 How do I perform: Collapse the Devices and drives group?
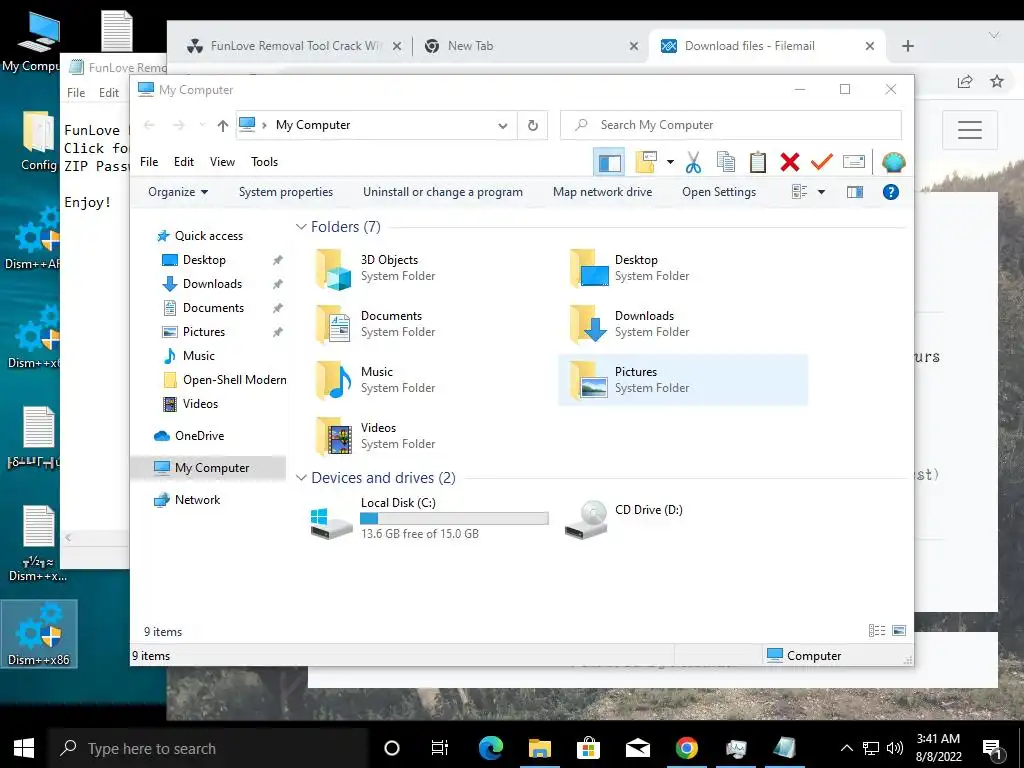pyautogui.click(x=301, y=477)
